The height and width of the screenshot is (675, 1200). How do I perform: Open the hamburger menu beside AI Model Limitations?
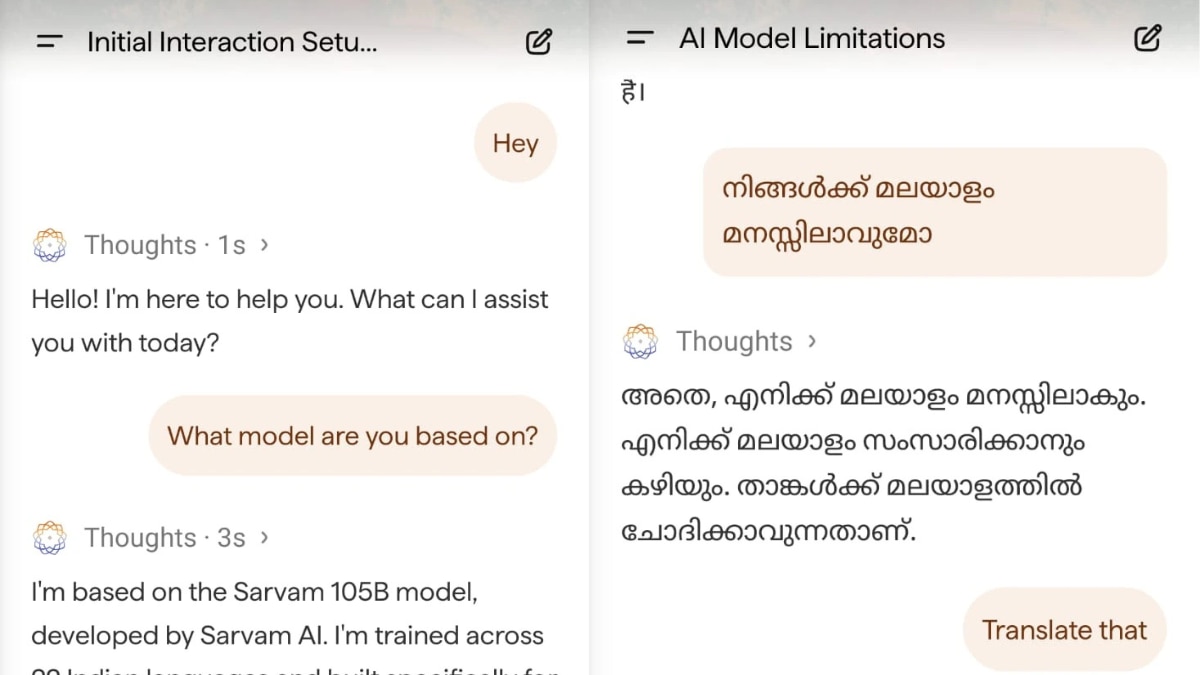[x=640, y=39]
